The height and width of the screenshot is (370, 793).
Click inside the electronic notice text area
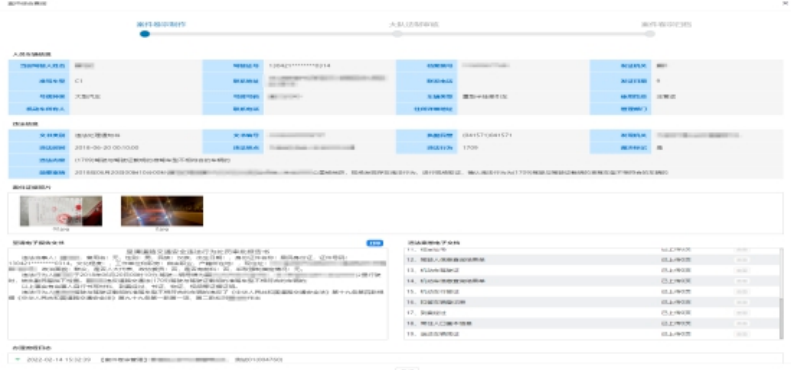click(198, 294)
